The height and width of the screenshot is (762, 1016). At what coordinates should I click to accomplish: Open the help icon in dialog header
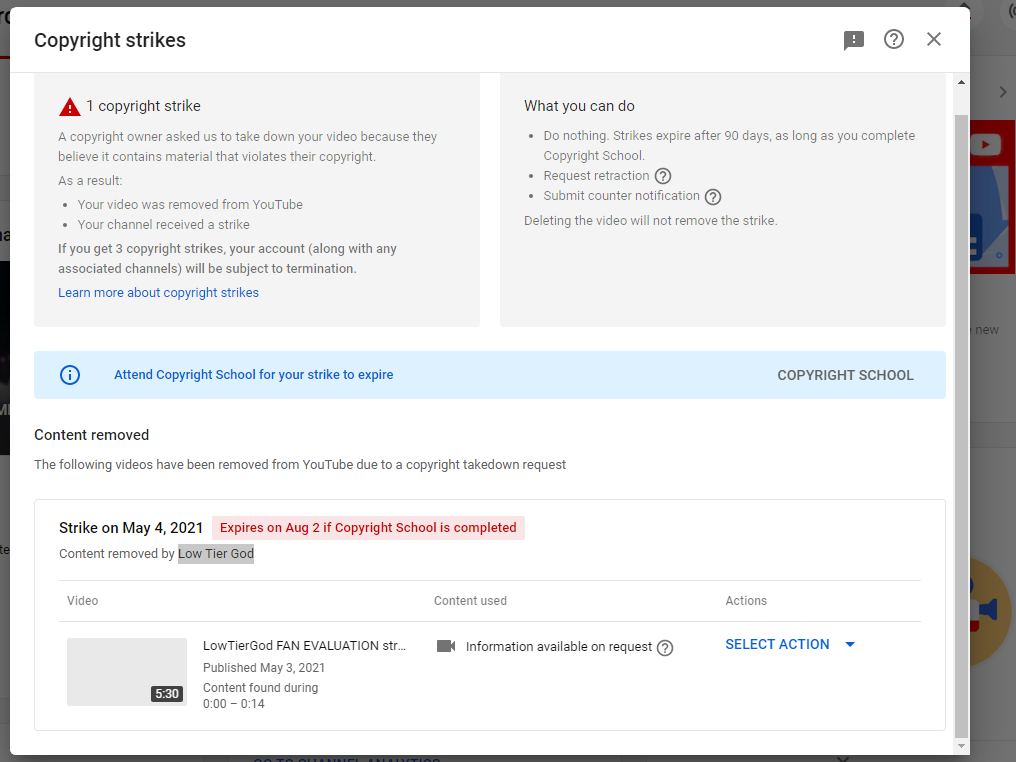tap(894, 40)
